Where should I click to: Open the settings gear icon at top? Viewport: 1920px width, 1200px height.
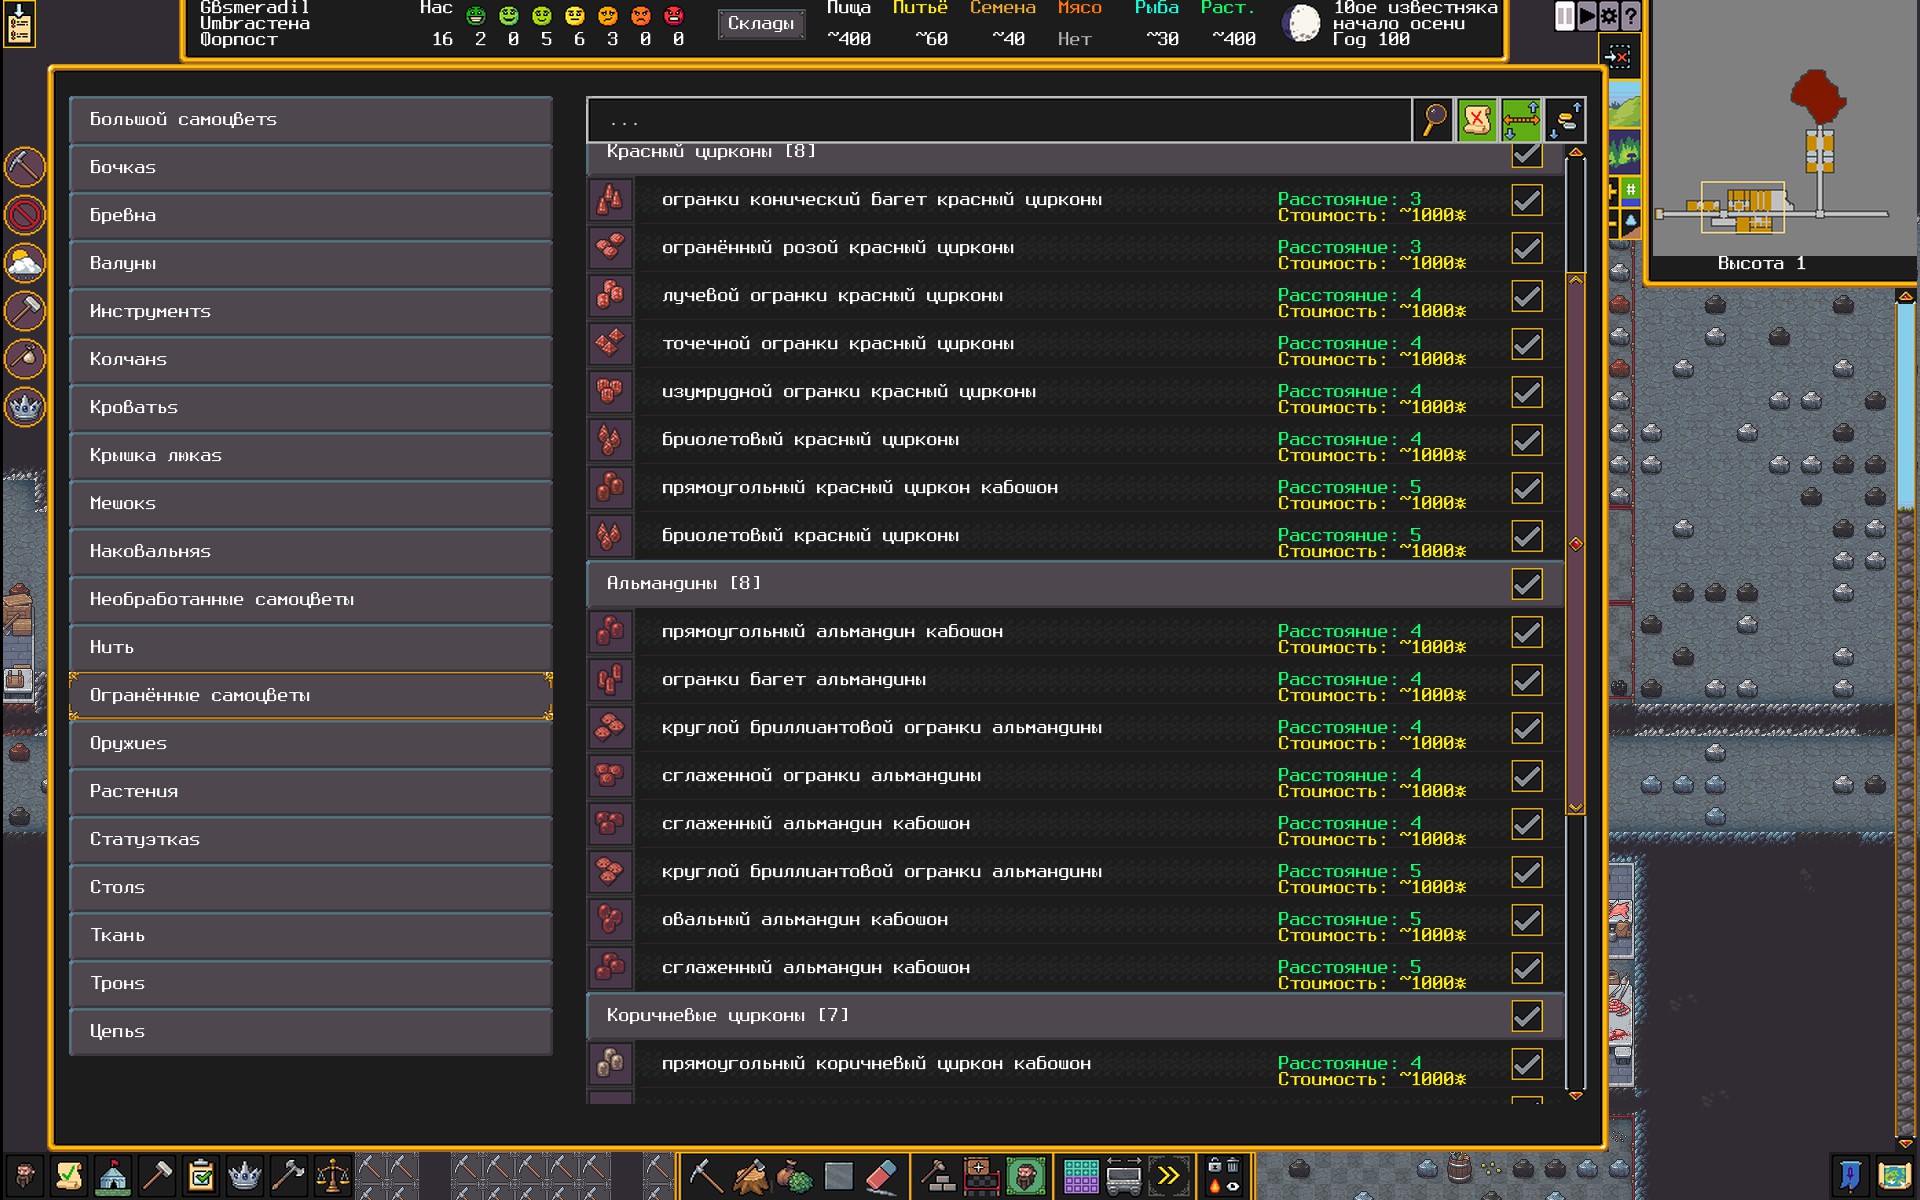tap(1609, 16)
